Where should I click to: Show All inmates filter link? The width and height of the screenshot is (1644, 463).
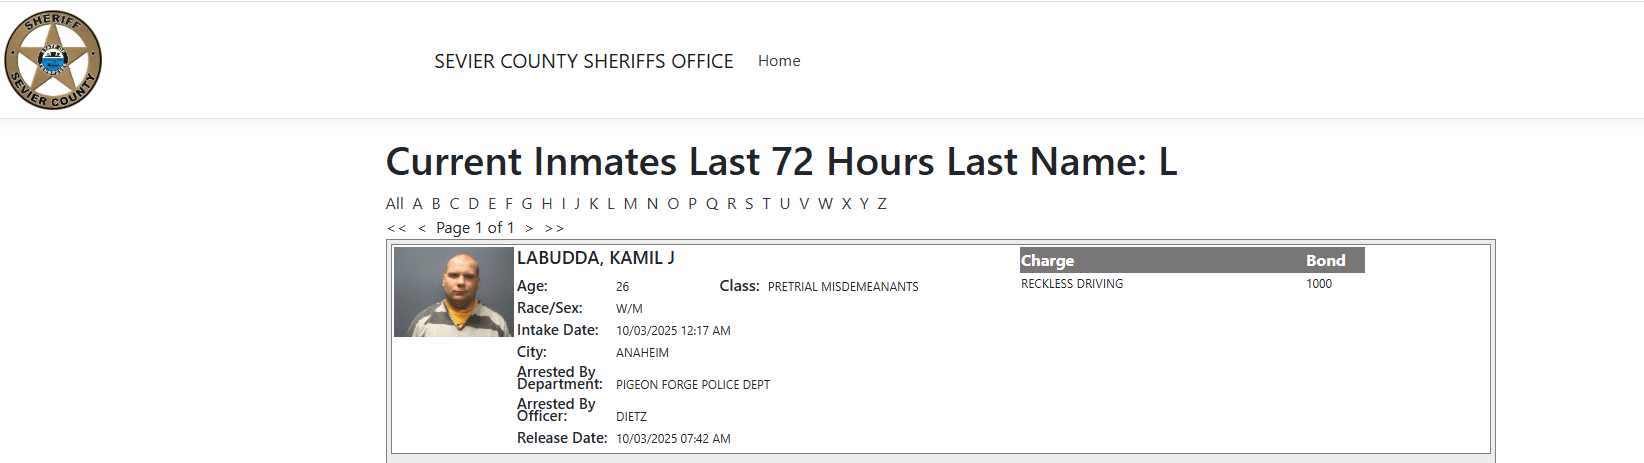[x=395, y=204]
